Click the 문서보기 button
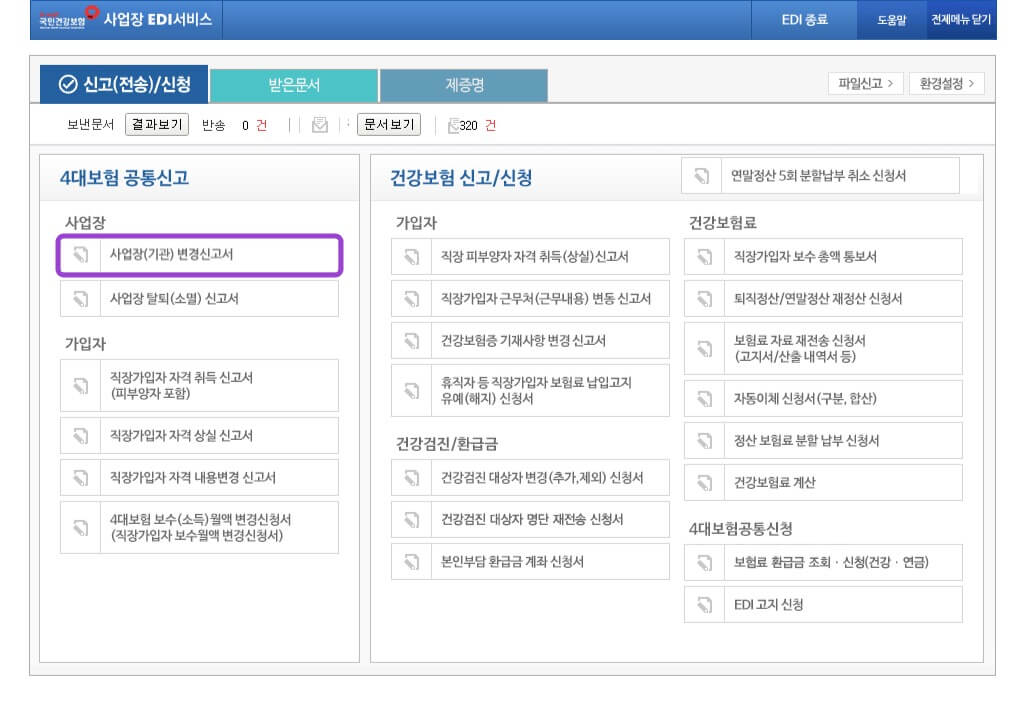1027x709 pixels. 390,125
